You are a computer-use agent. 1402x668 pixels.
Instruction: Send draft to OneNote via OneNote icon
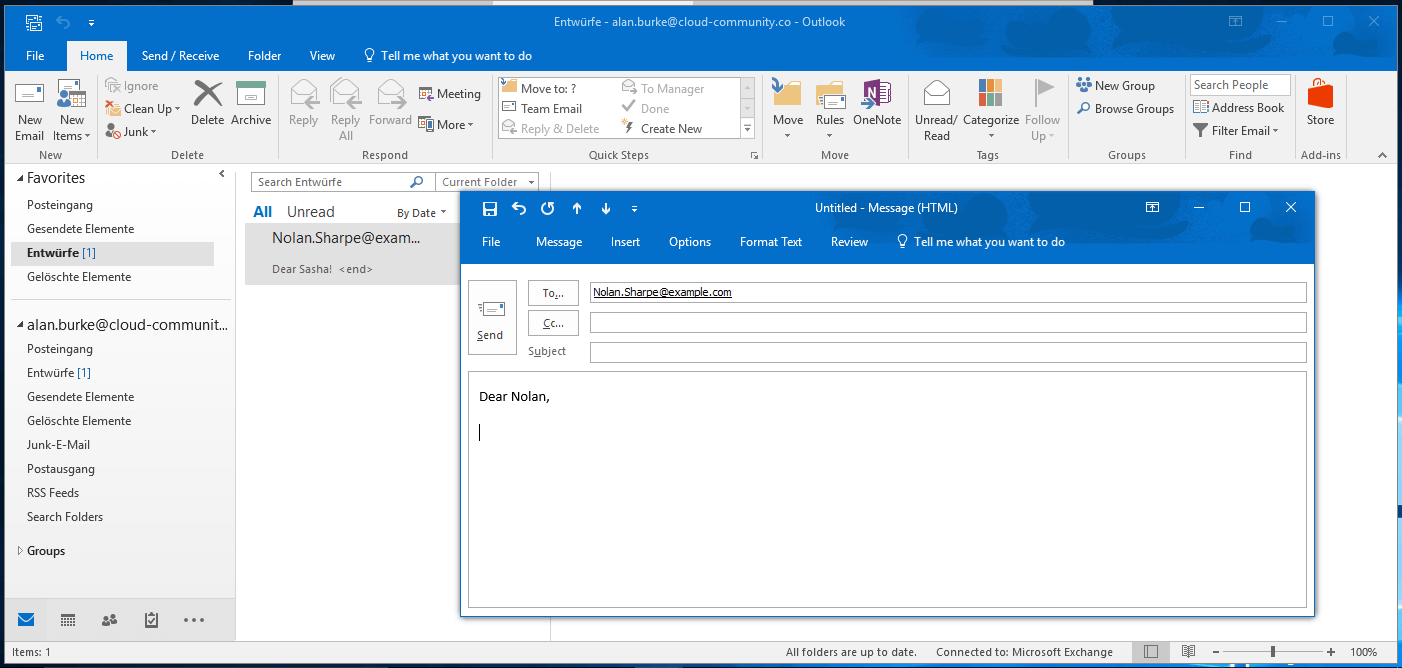tap(877, 103)
